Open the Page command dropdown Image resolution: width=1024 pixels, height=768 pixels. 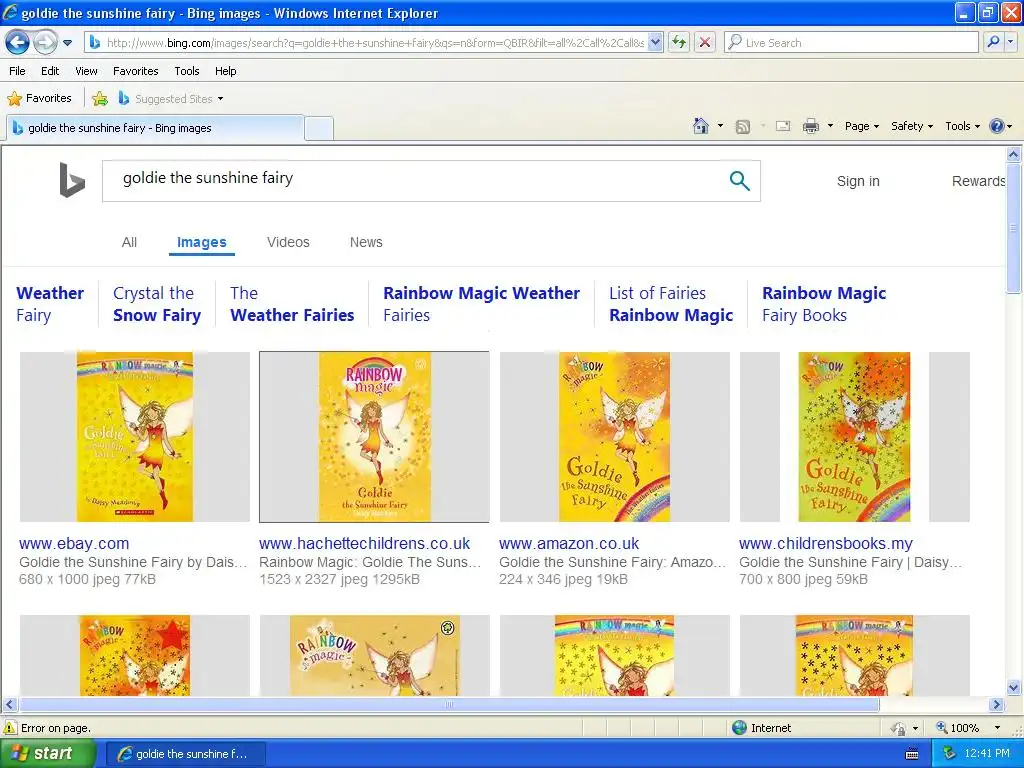click(861, 126)
